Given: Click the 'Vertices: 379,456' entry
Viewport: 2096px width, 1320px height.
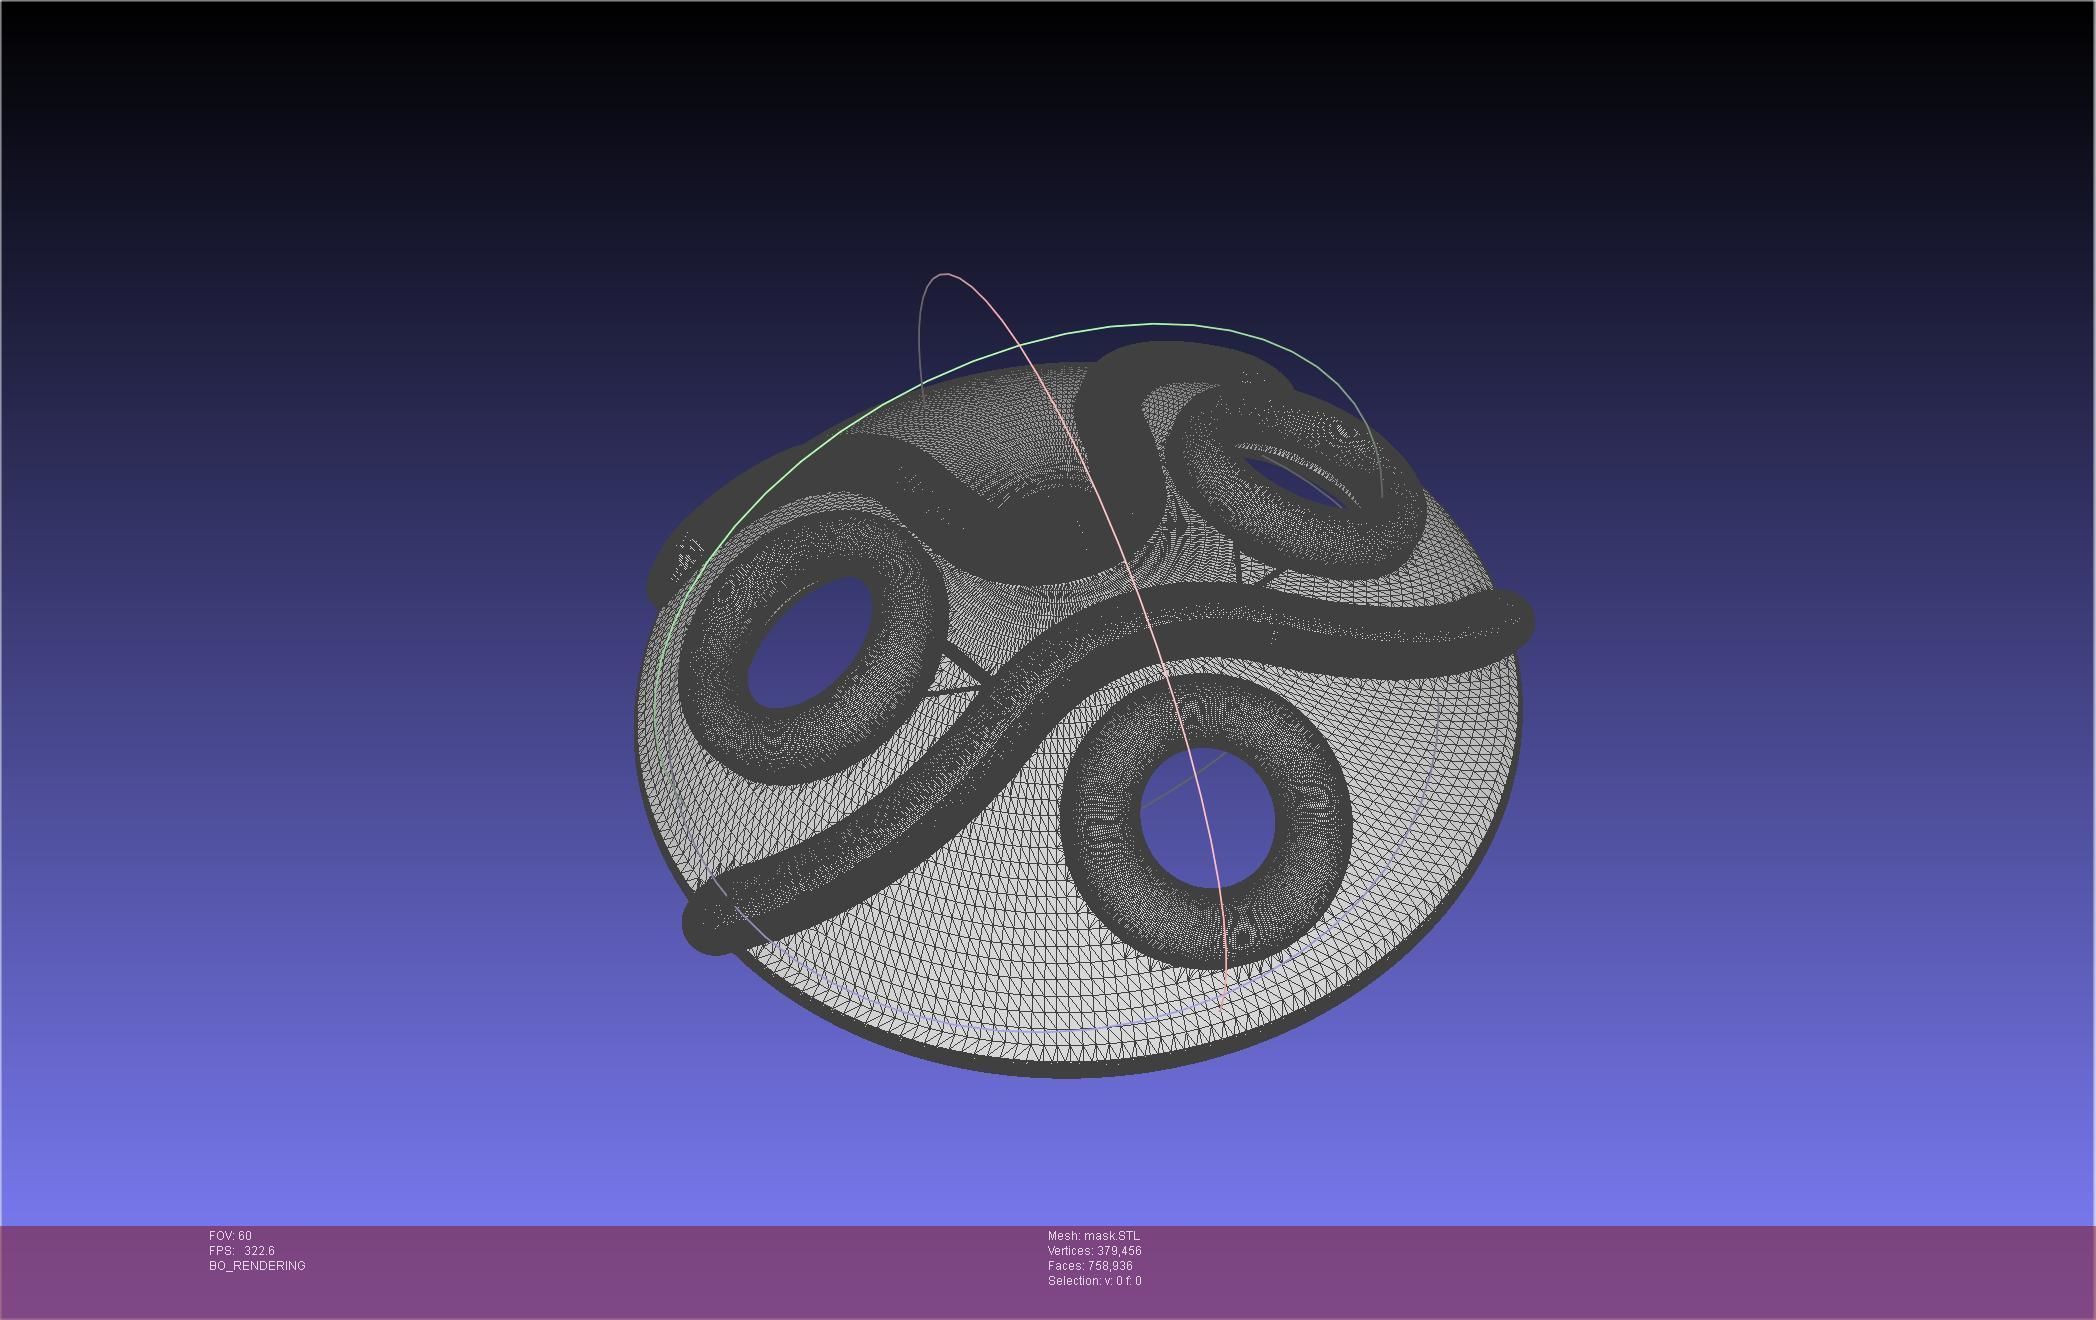Looking at the screenshot, I should pyautogui.click(x=1094, y=1251).
